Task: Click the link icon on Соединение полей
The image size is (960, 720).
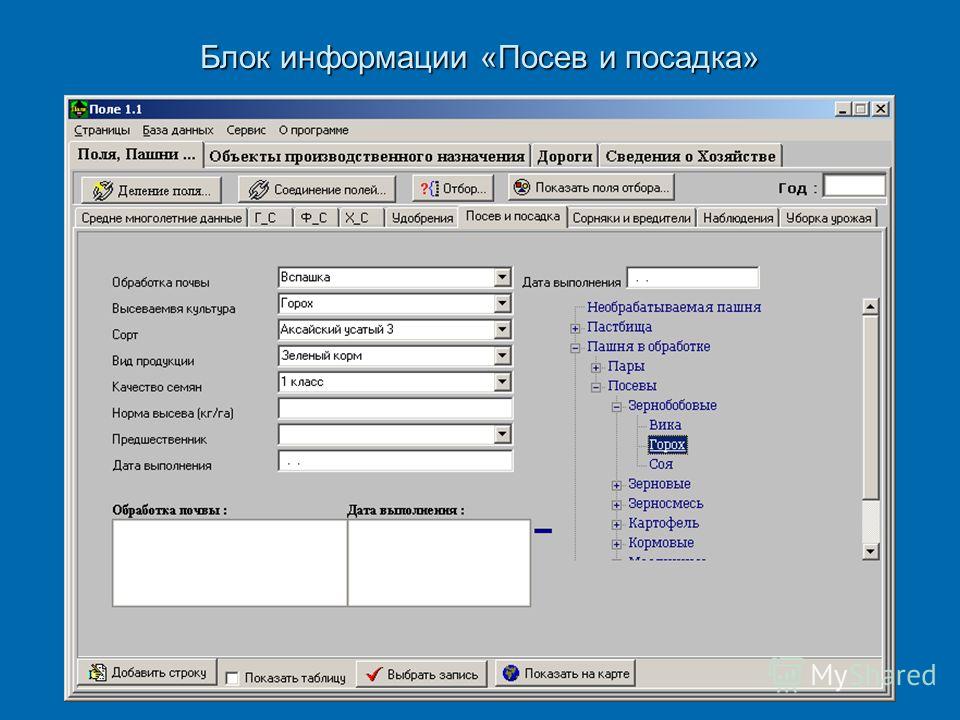Action: point(258,190)
